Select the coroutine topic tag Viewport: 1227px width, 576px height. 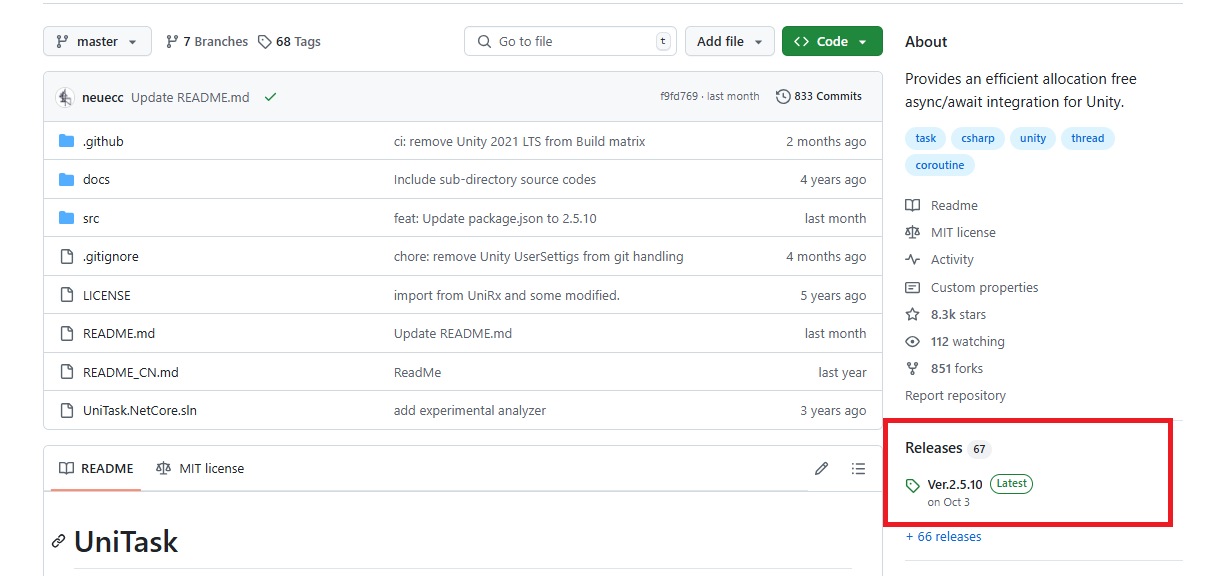(940, 165)
